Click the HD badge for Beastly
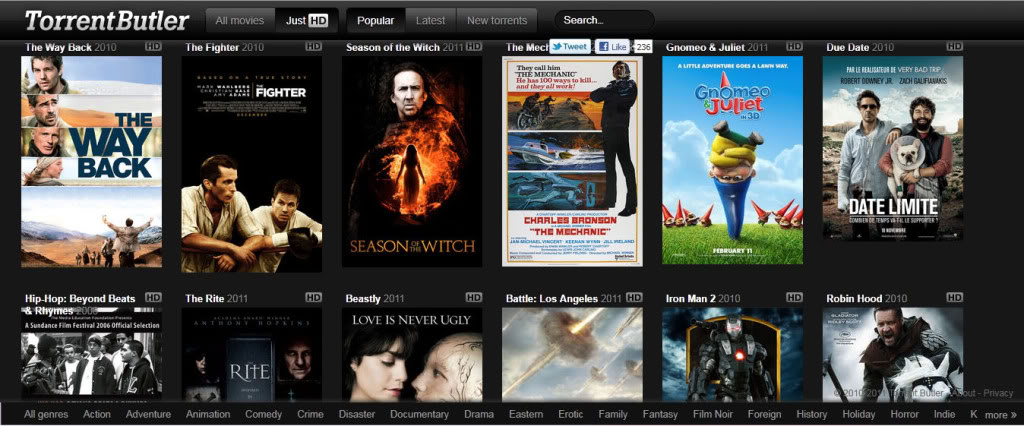 (473, 297)
